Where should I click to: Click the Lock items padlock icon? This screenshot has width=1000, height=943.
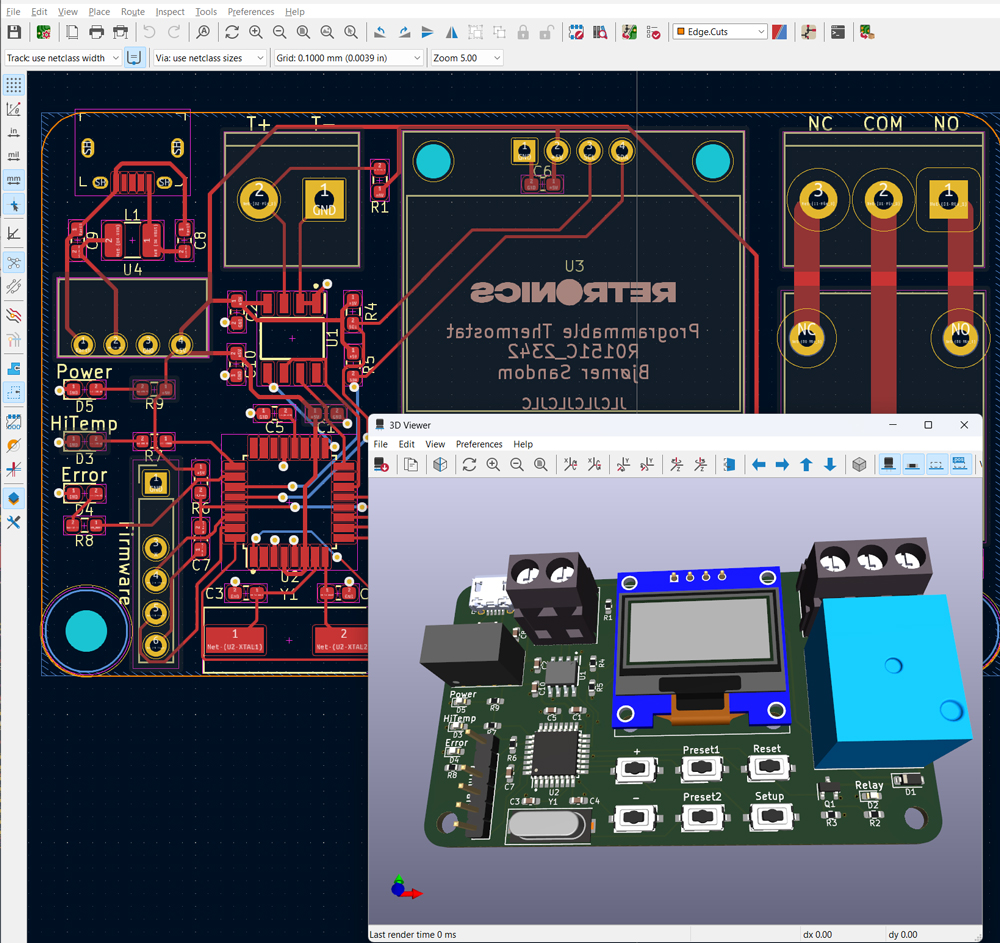[523, 32]
